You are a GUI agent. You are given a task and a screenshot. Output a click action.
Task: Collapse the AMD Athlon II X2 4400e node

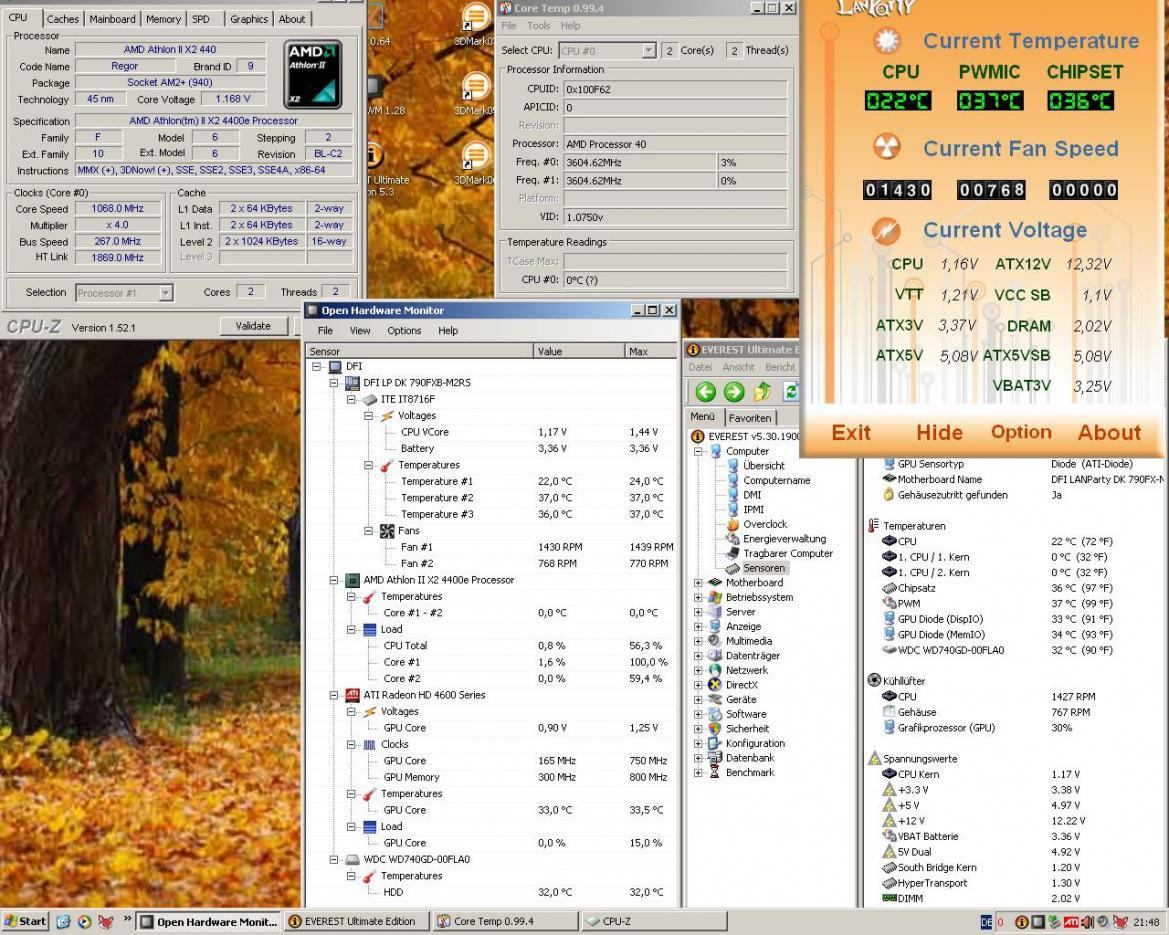(334, 580)
